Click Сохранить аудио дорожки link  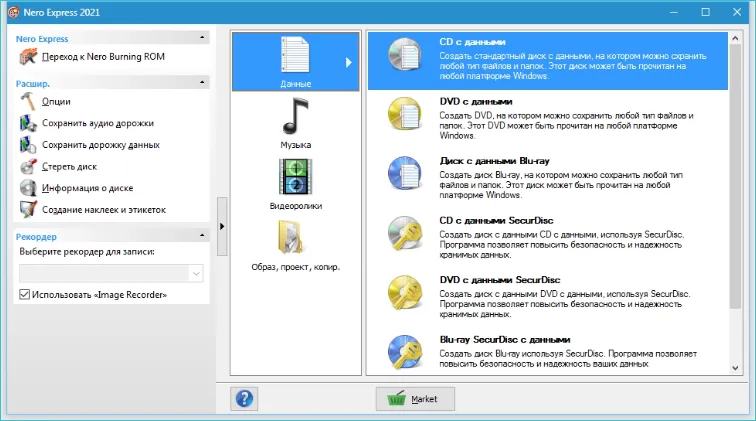point(98,123)
